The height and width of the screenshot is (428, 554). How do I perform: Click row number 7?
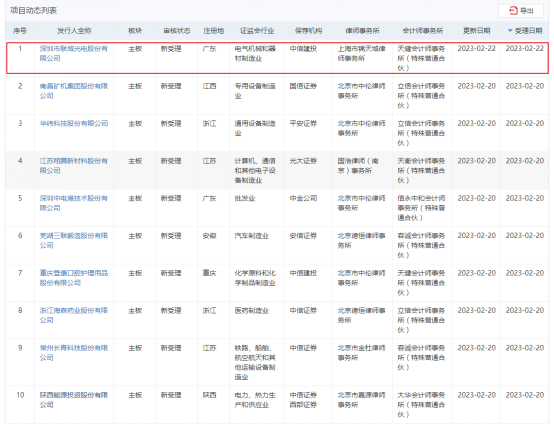[20, 273]
